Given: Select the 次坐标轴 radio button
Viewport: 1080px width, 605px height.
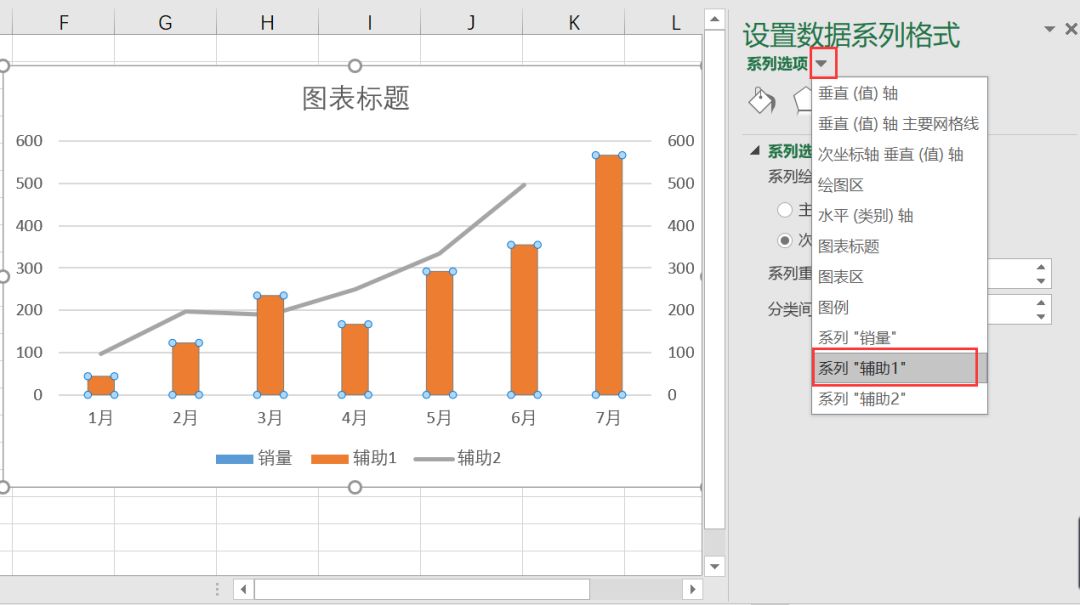Looking at the screenshot, I should pyautogui.click(x=786, y=240).
